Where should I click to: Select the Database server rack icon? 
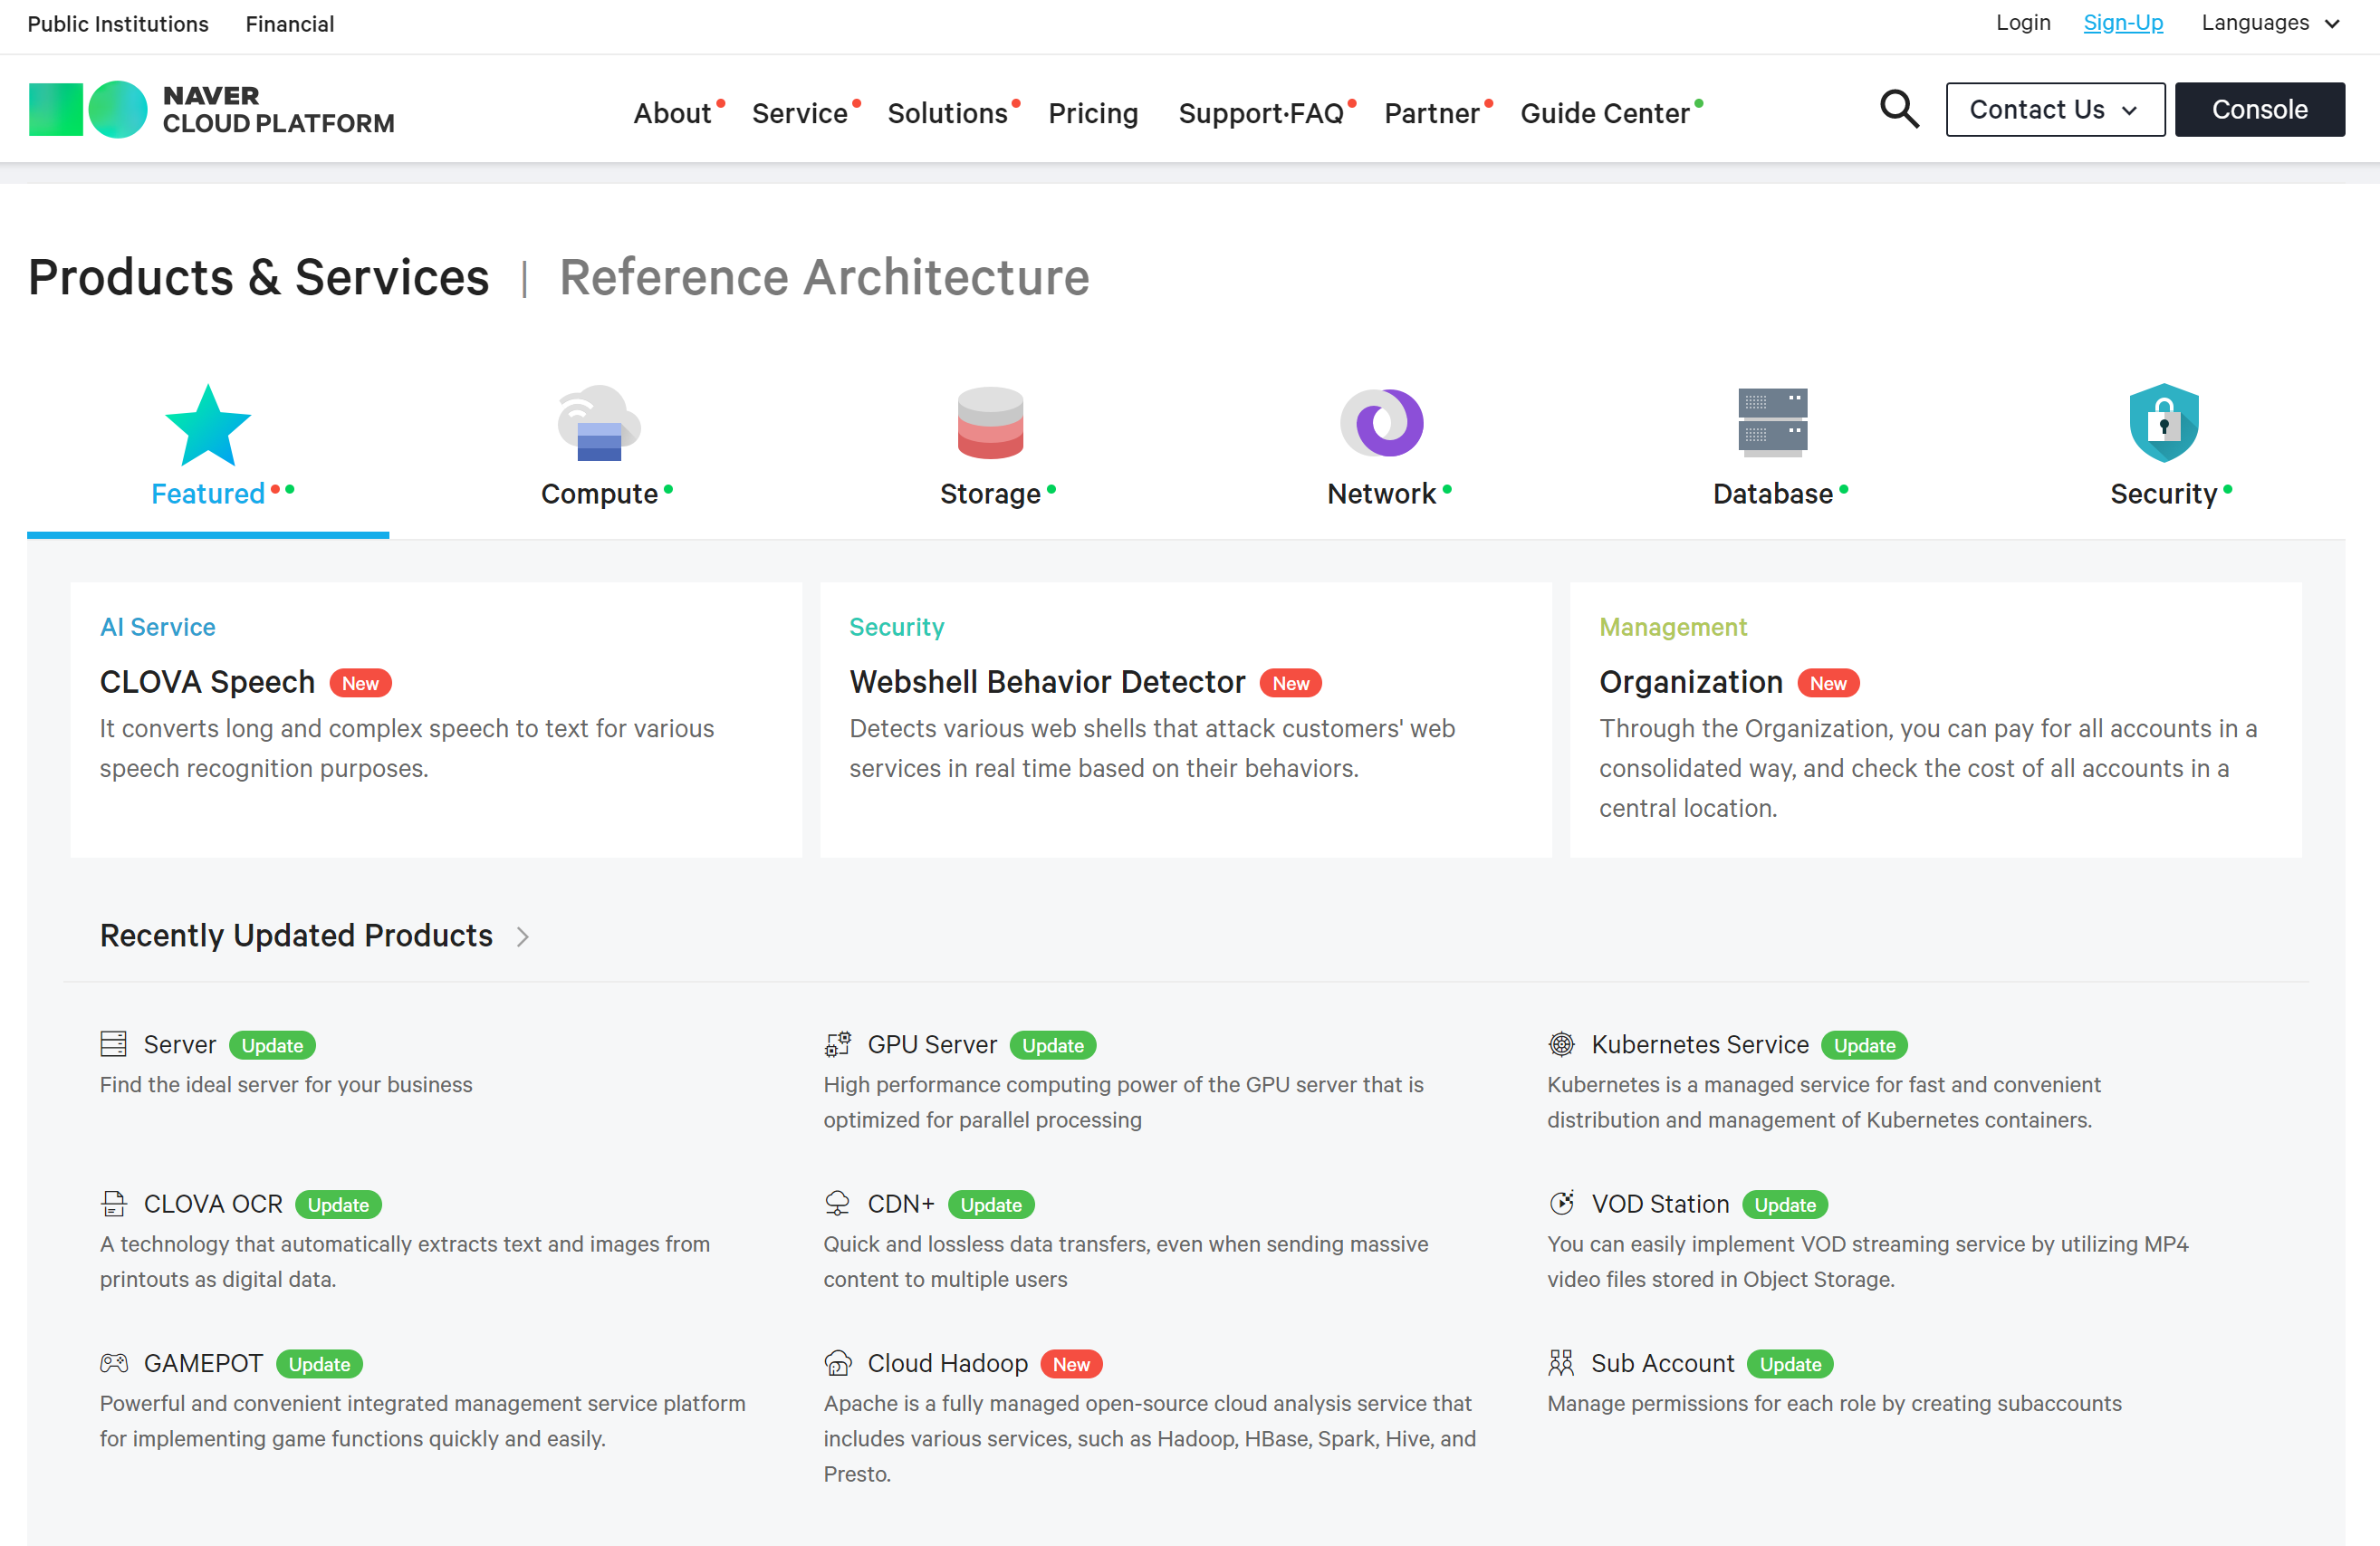[x=1773, y=423]
